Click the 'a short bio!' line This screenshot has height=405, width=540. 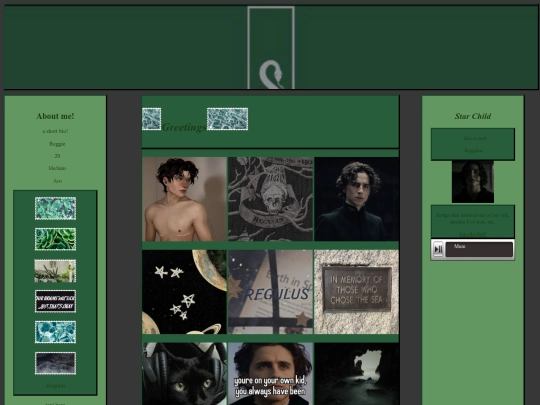coord(55,131)
